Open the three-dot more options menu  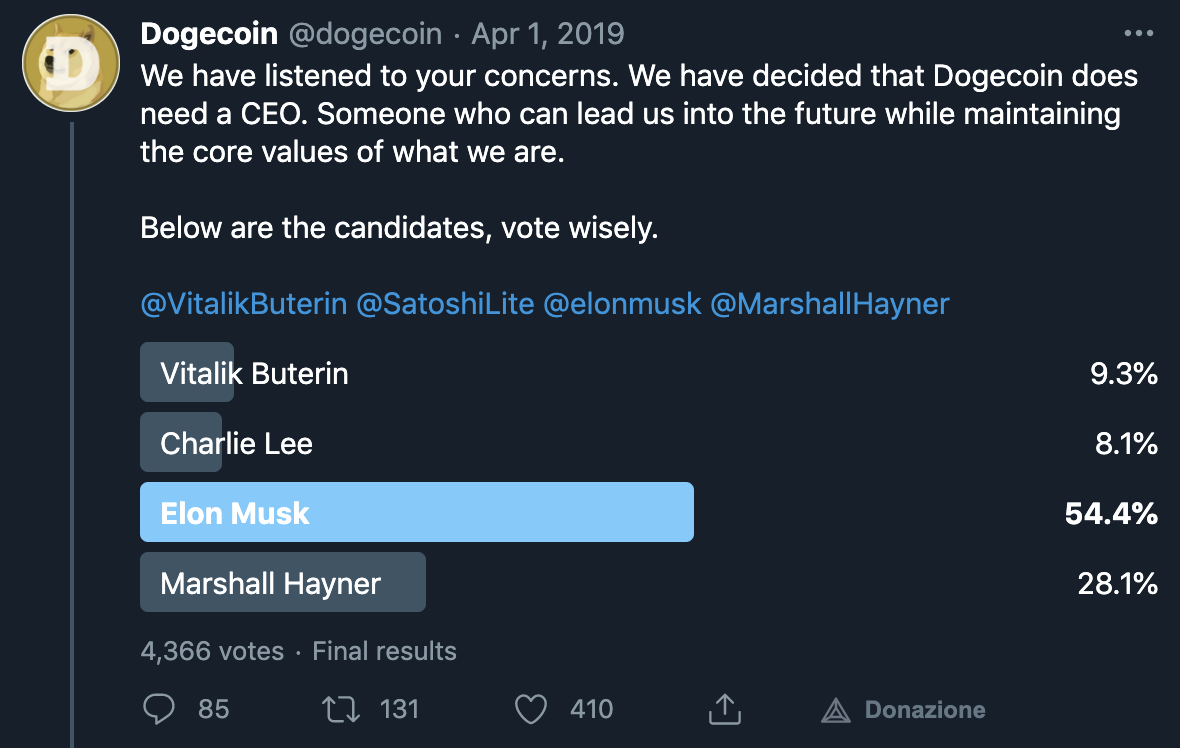tap(1138, 34)
